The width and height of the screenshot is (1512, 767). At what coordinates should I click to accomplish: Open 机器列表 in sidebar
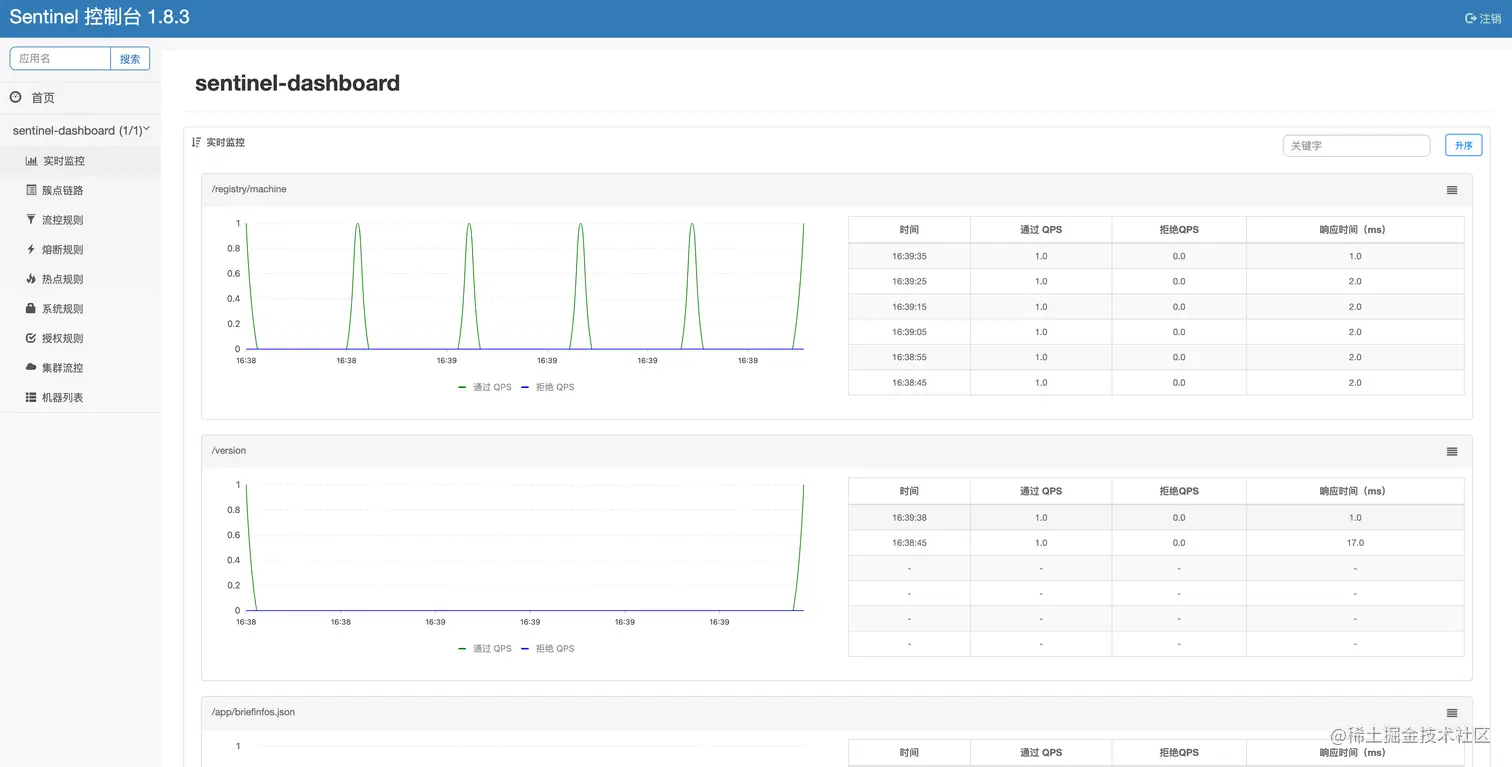pos(80,397)
